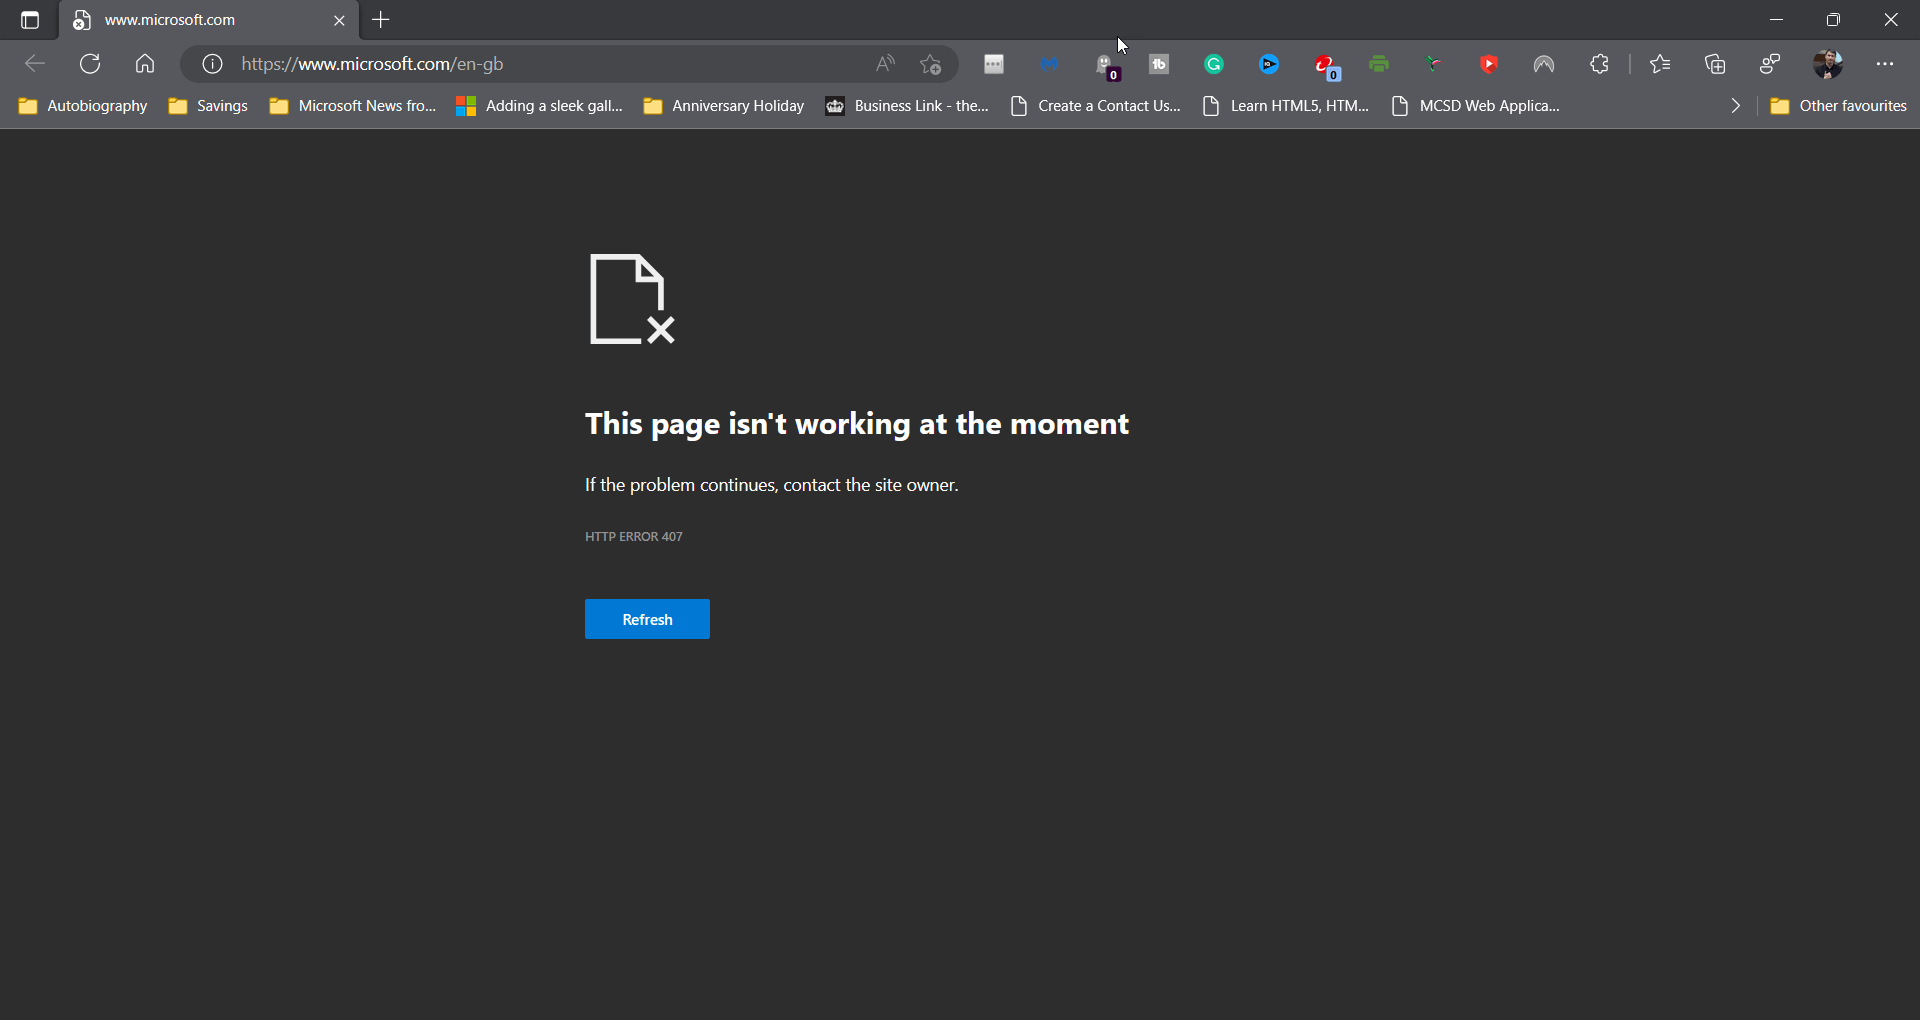Expand the hidden favourites bar overflow chevron
Screen dimensions: 1920x1020
pyautogui.click(x=1736, y=106)
